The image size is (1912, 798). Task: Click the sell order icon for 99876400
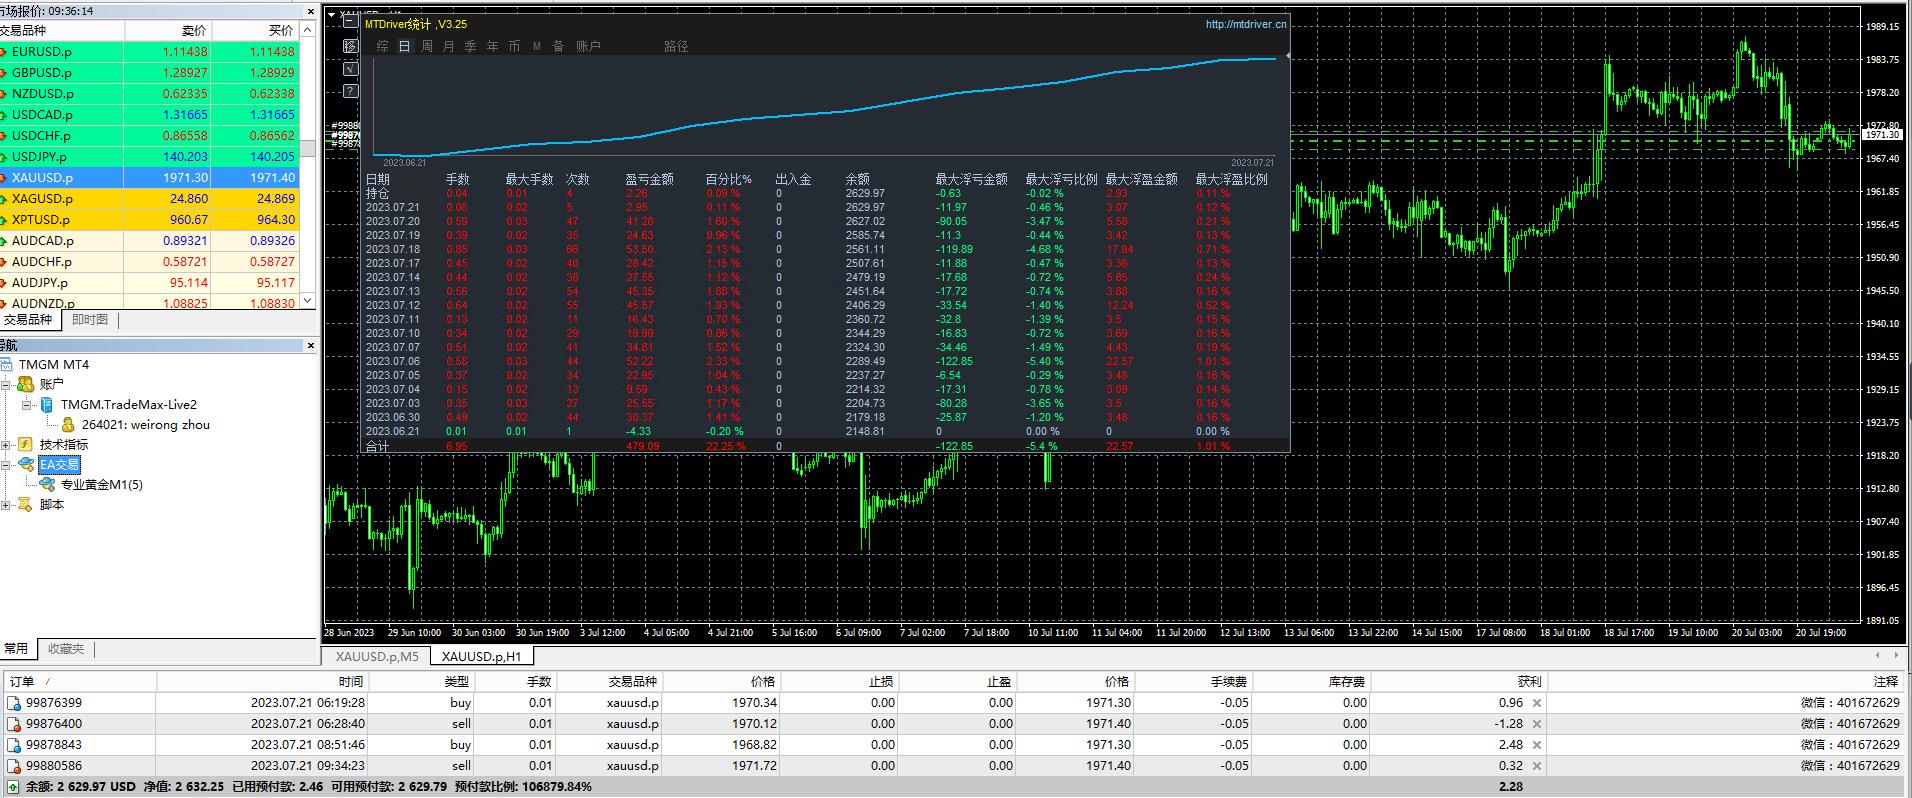[14, 724]
